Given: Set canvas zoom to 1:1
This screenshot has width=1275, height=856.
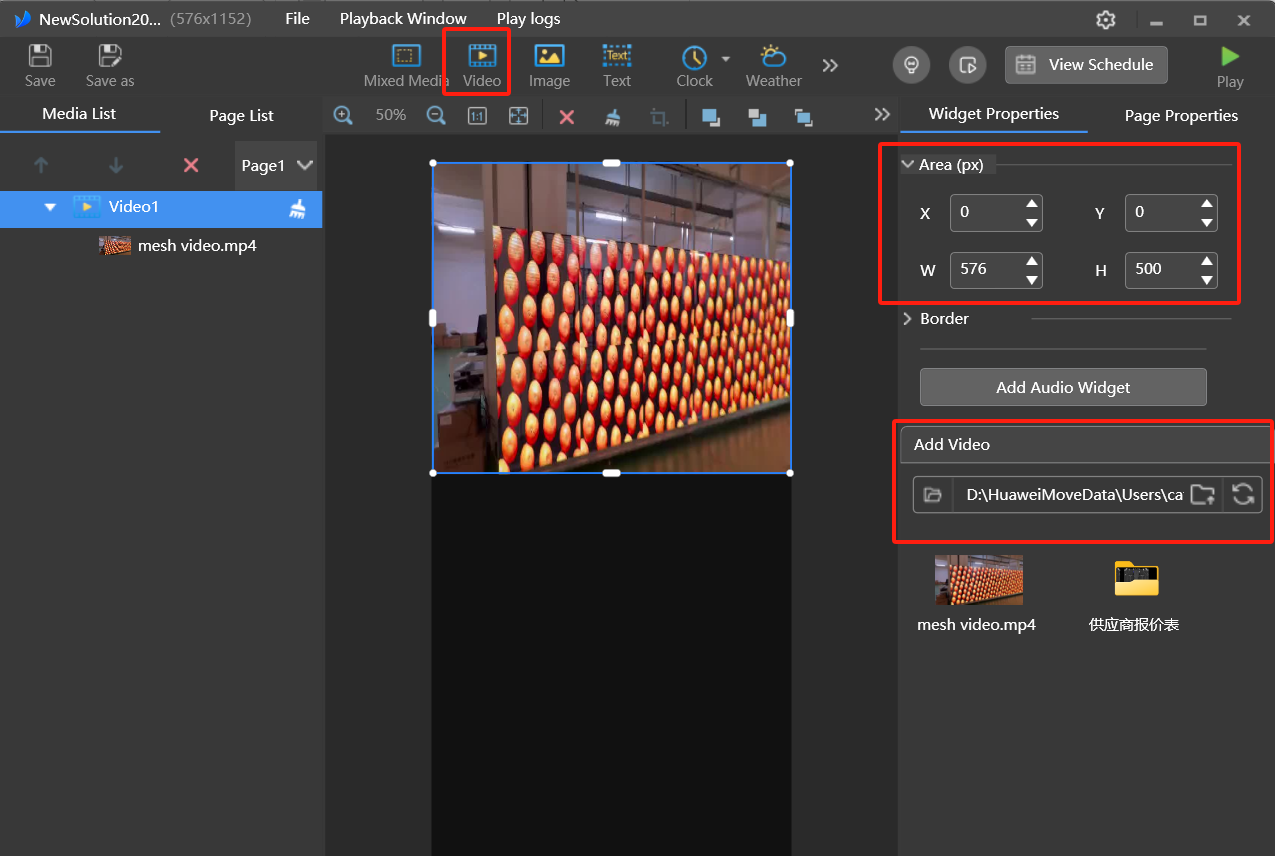Looking at the screenshot, I should point(477,116).
